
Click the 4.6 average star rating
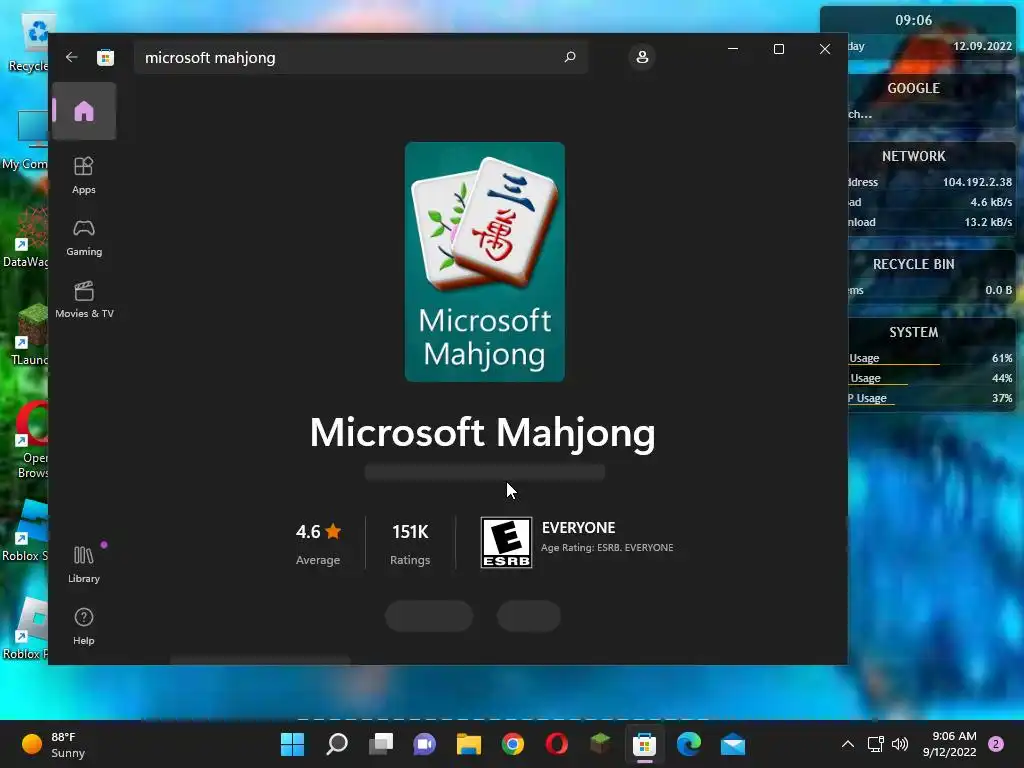tap(318, 543)
